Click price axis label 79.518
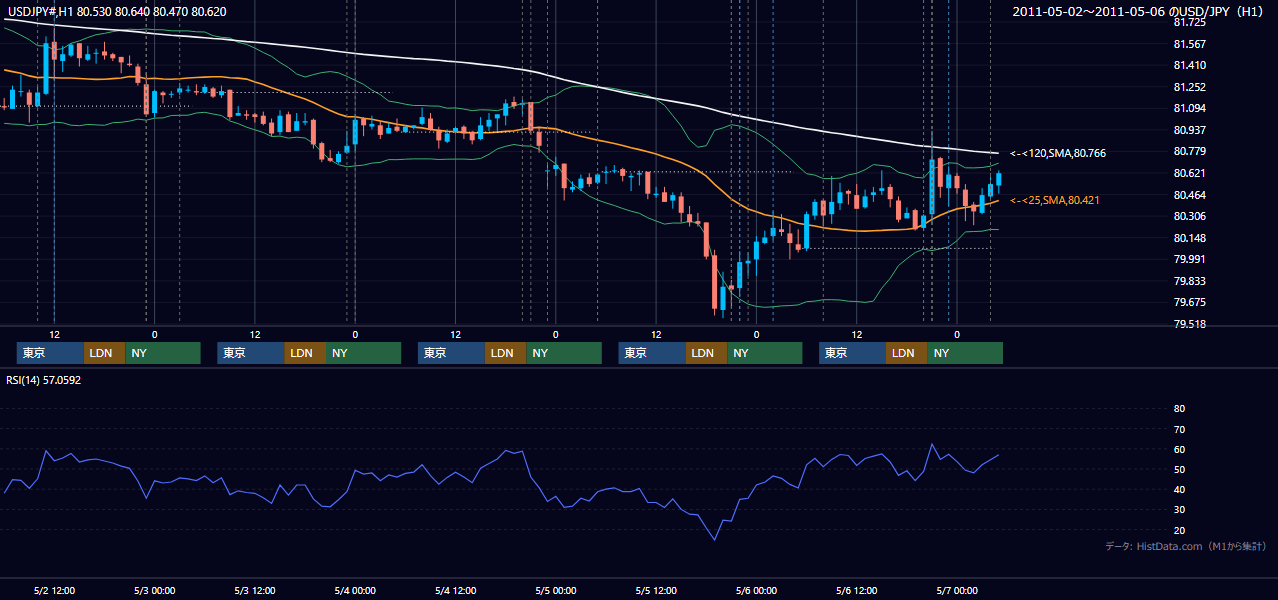This screenshot has width=1278, height=600. [1189, 324]
